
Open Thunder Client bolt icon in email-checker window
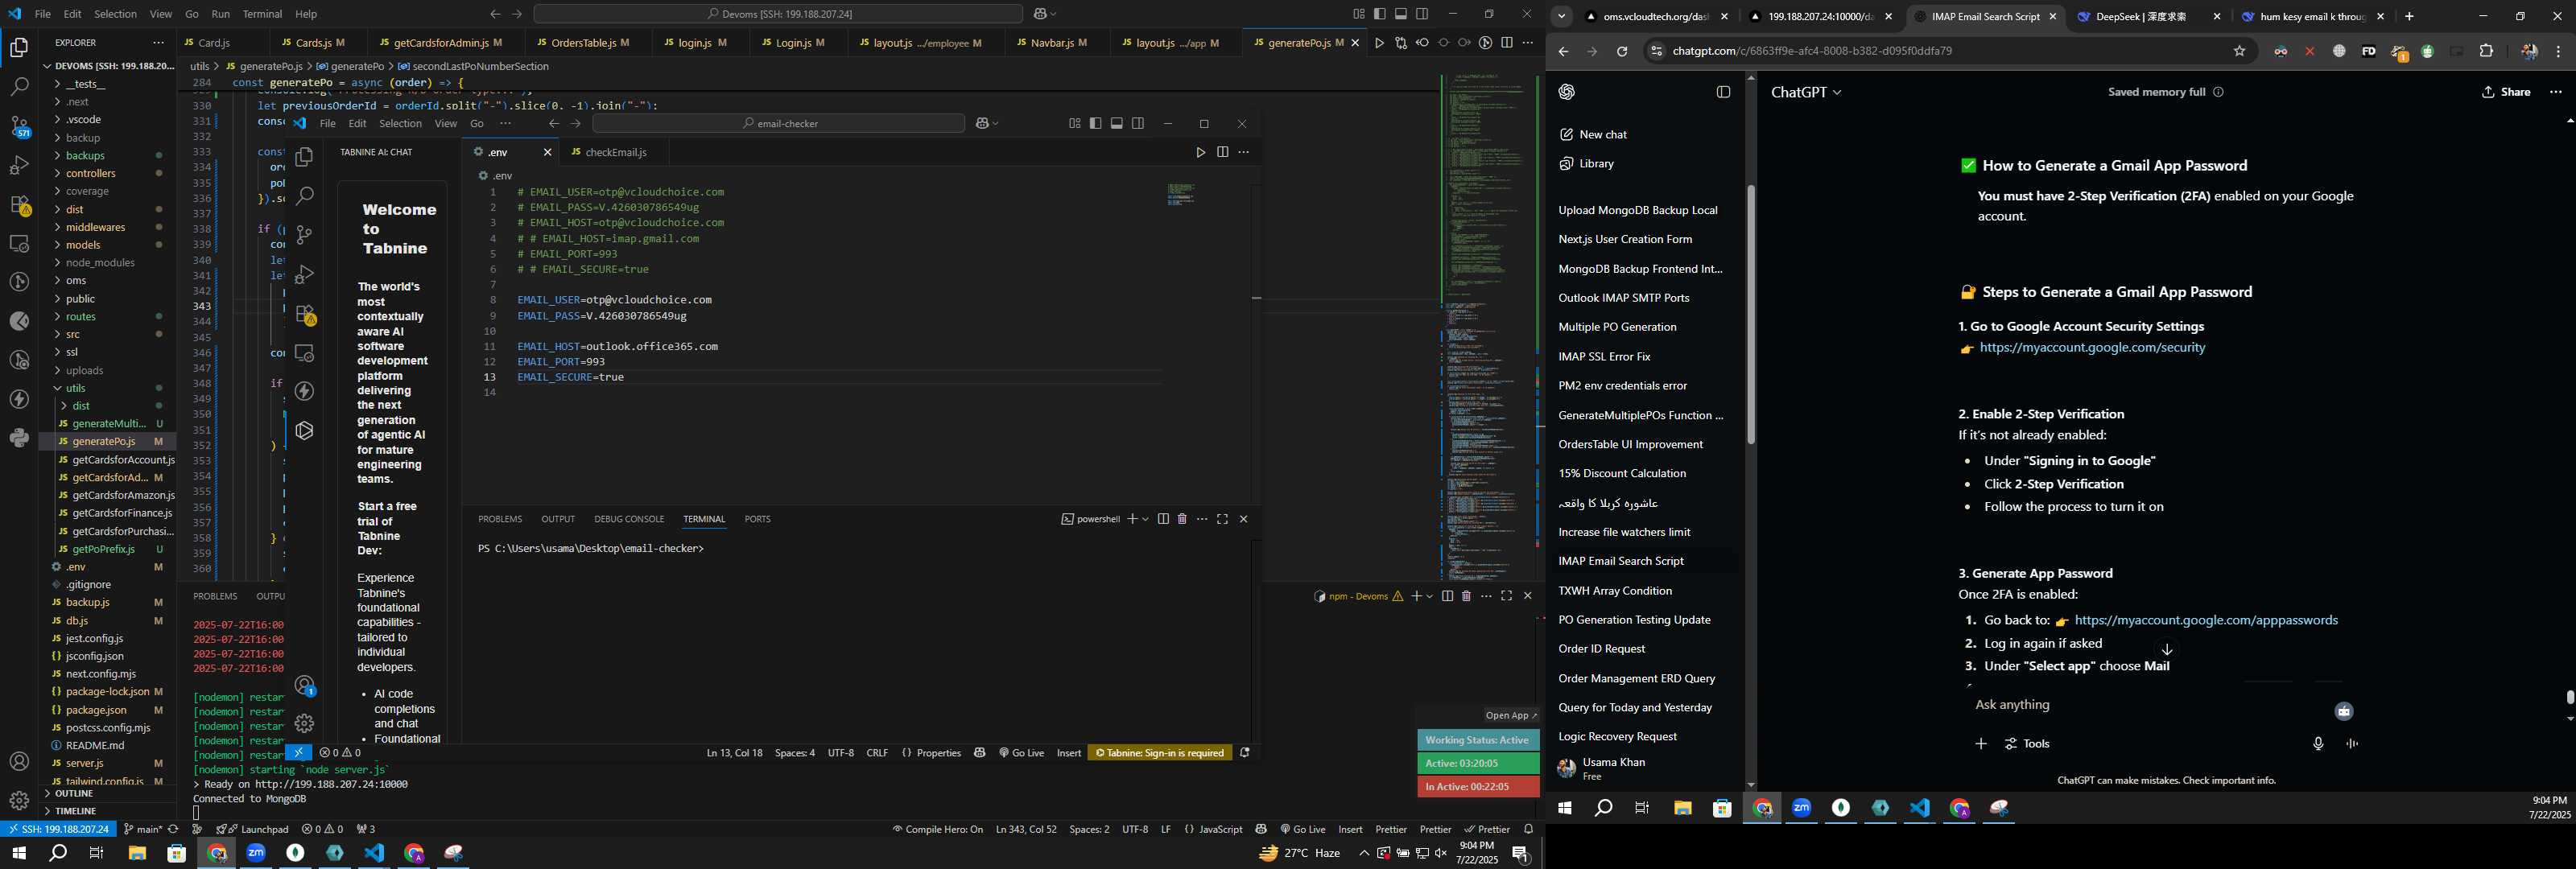[x=305, y=391]
